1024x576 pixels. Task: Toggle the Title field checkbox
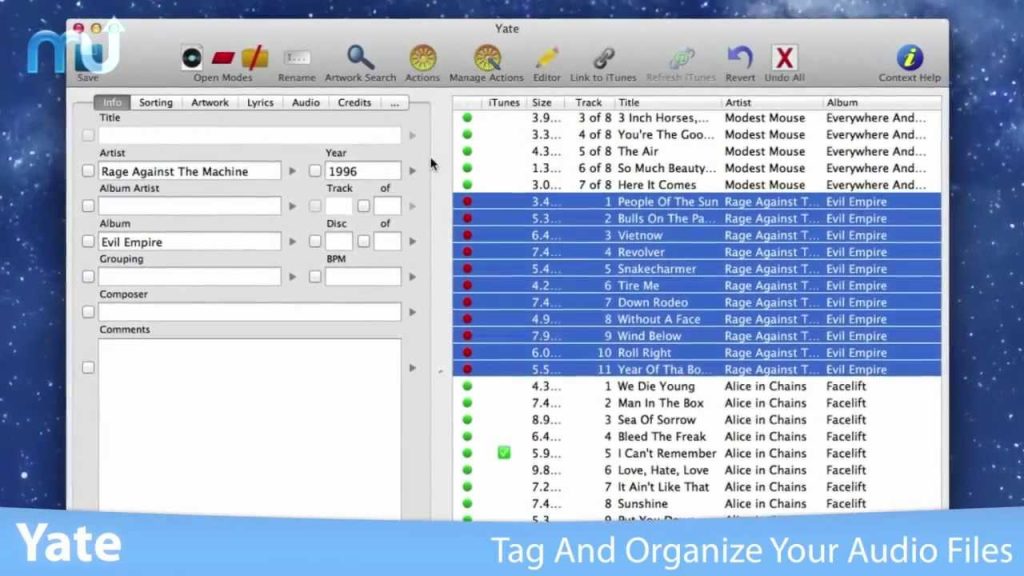click(88, 135)
